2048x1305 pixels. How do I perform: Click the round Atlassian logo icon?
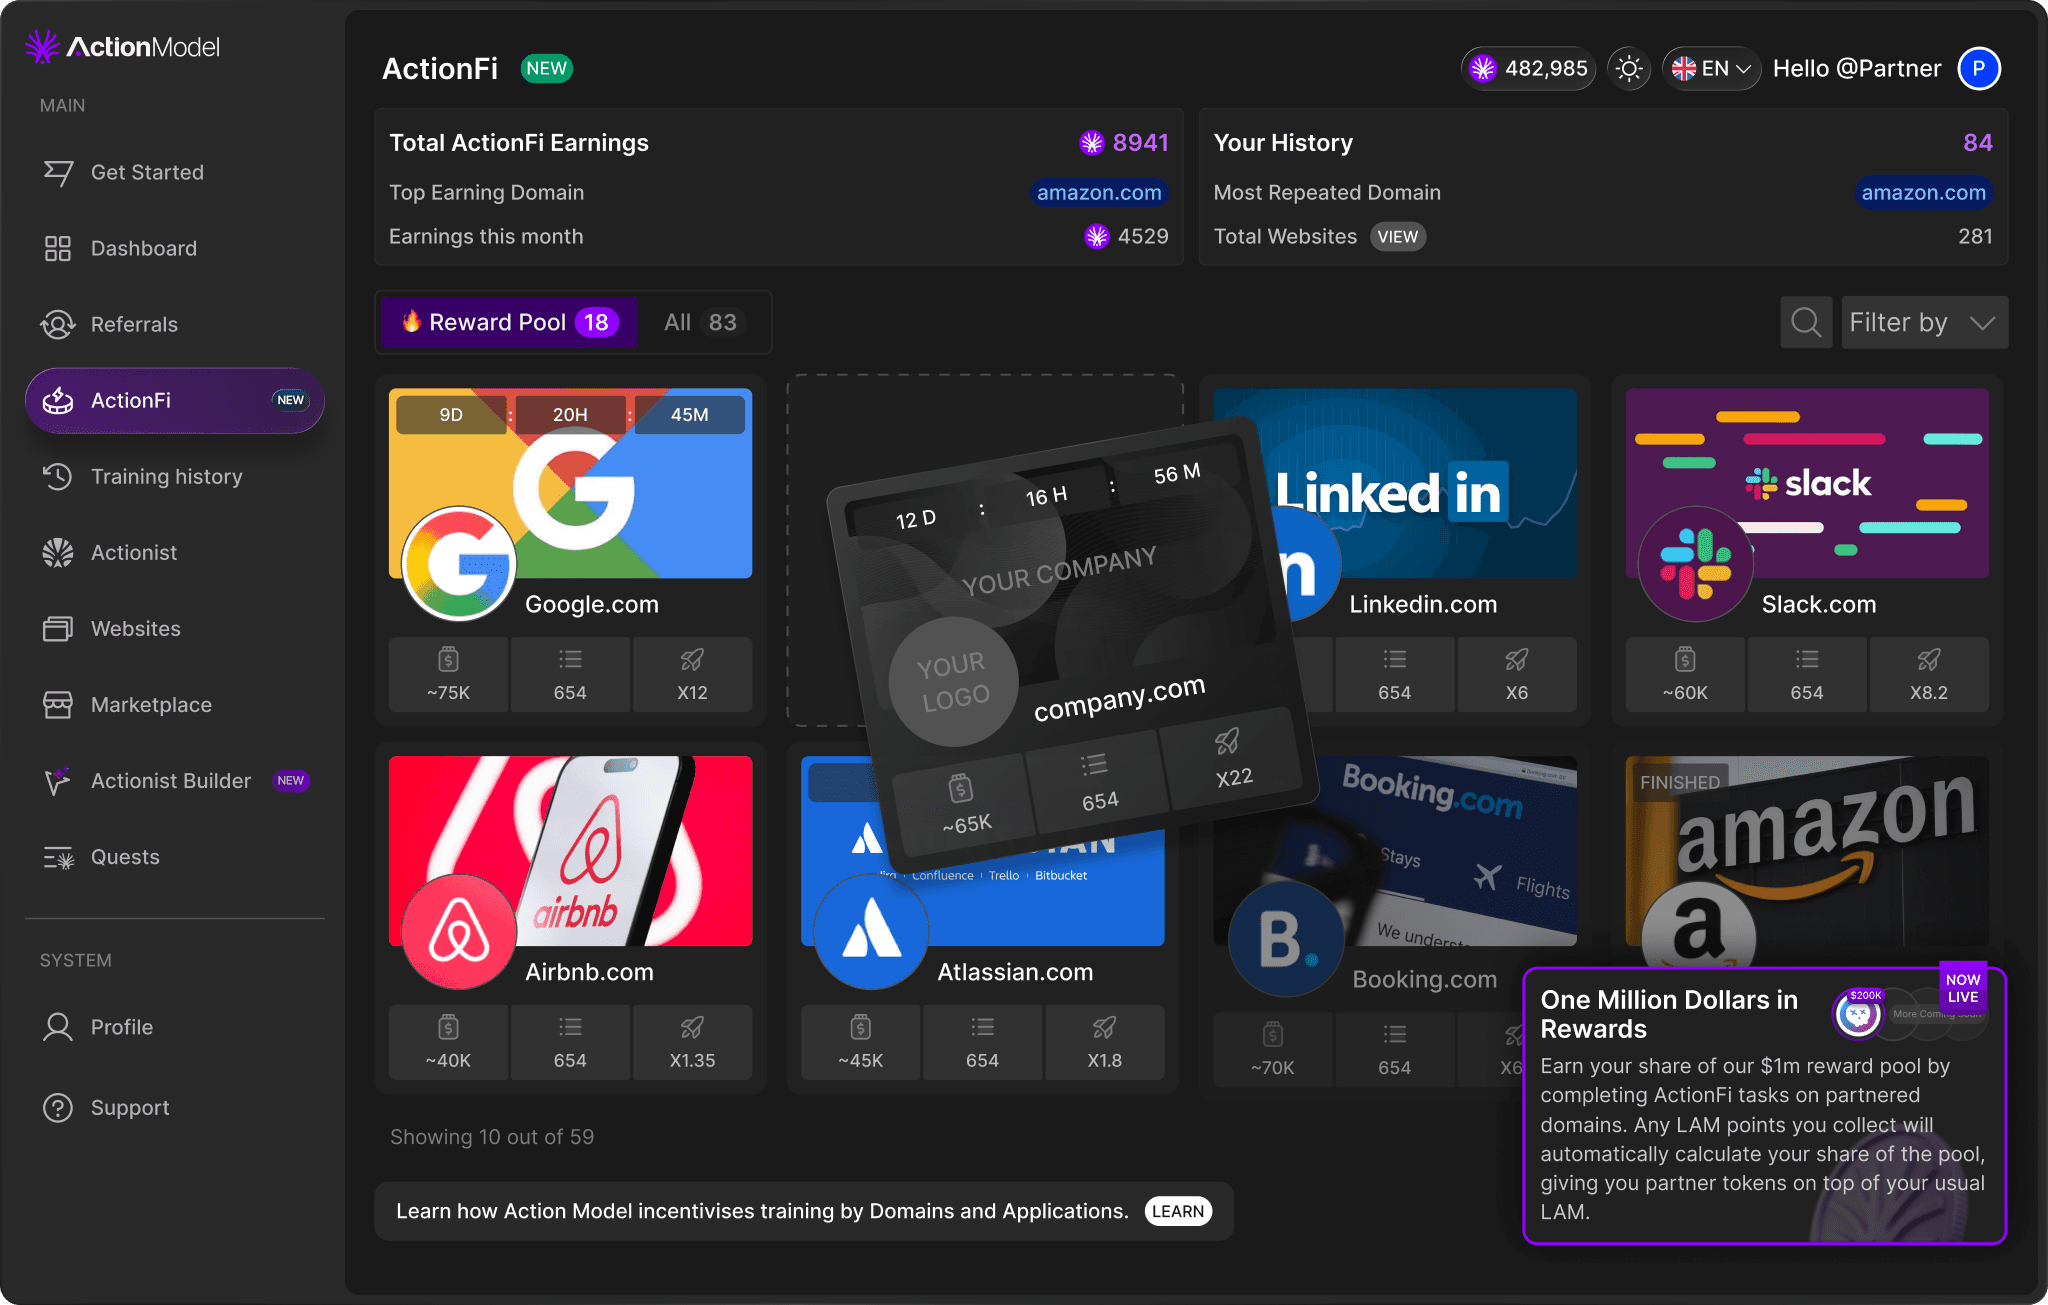[871, 931]
